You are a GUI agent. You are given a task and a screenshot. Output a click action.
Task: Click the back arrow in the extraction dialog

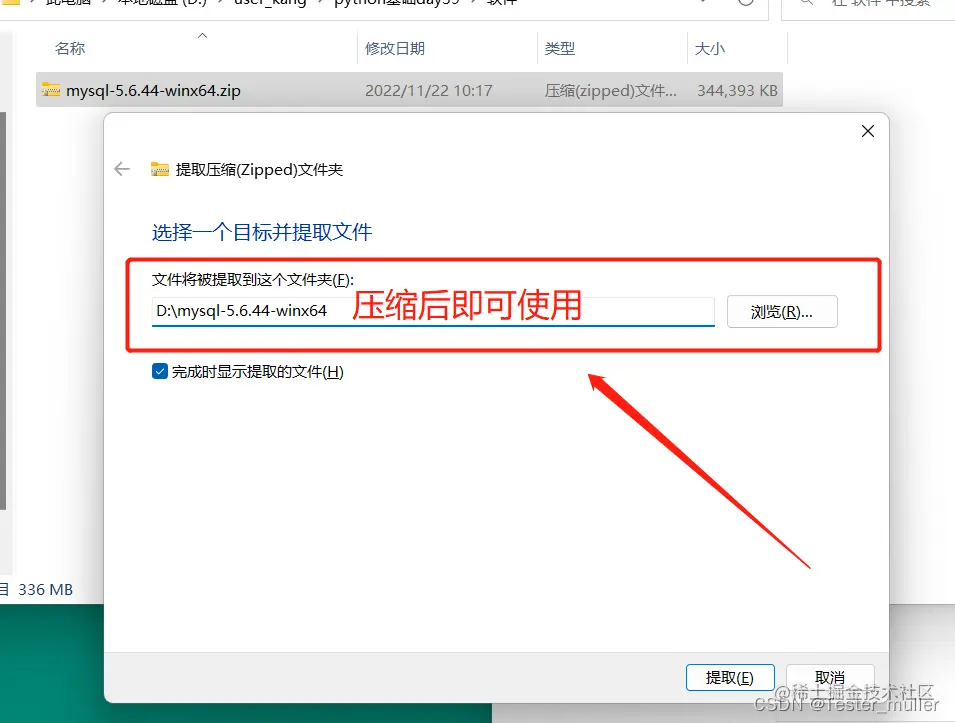[121, 169]
